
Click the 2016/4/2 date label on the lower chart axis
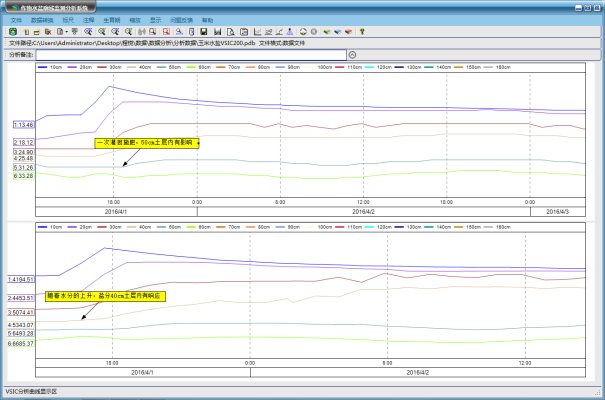point(418,373)
